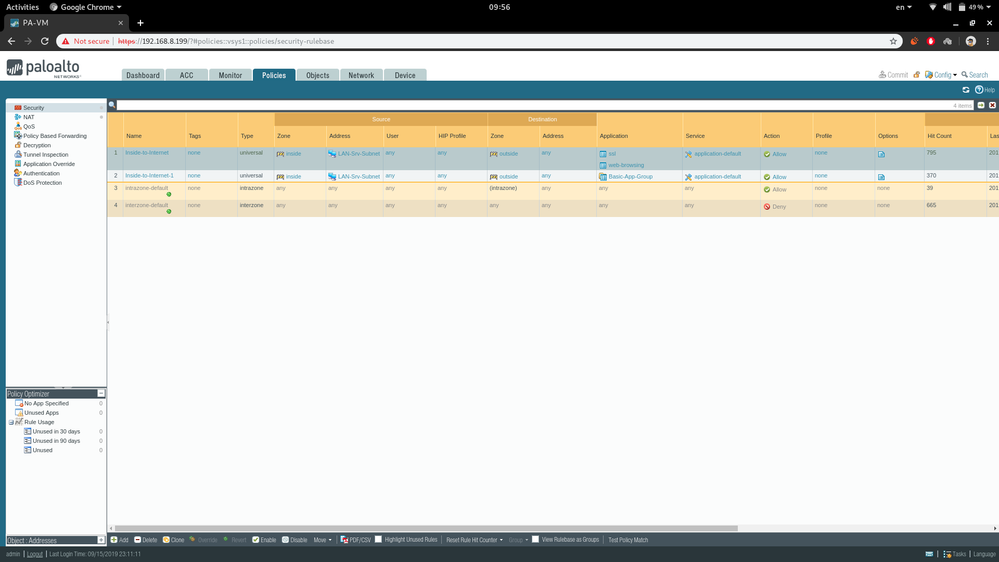Open the interzone-default rule
Viewport: 999px width, 562px height.
(147, 205)
